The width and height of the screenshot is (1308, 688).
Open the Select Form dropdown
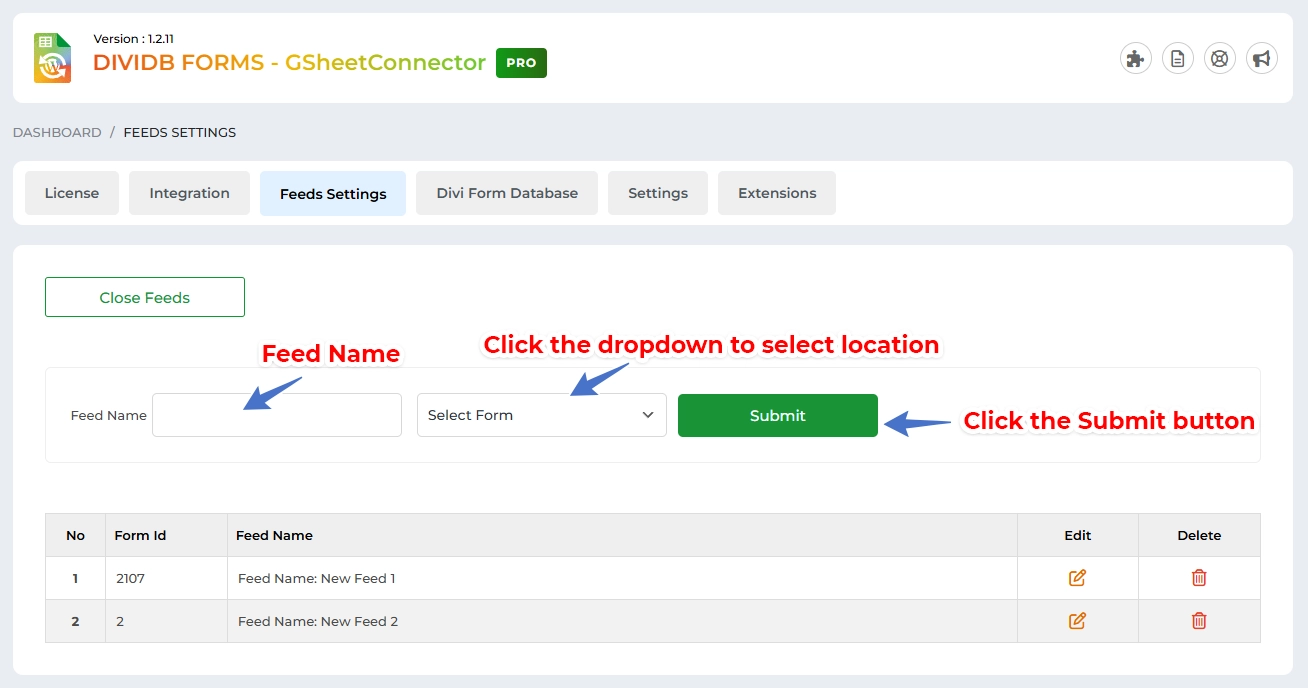click(x=541, y=414)
